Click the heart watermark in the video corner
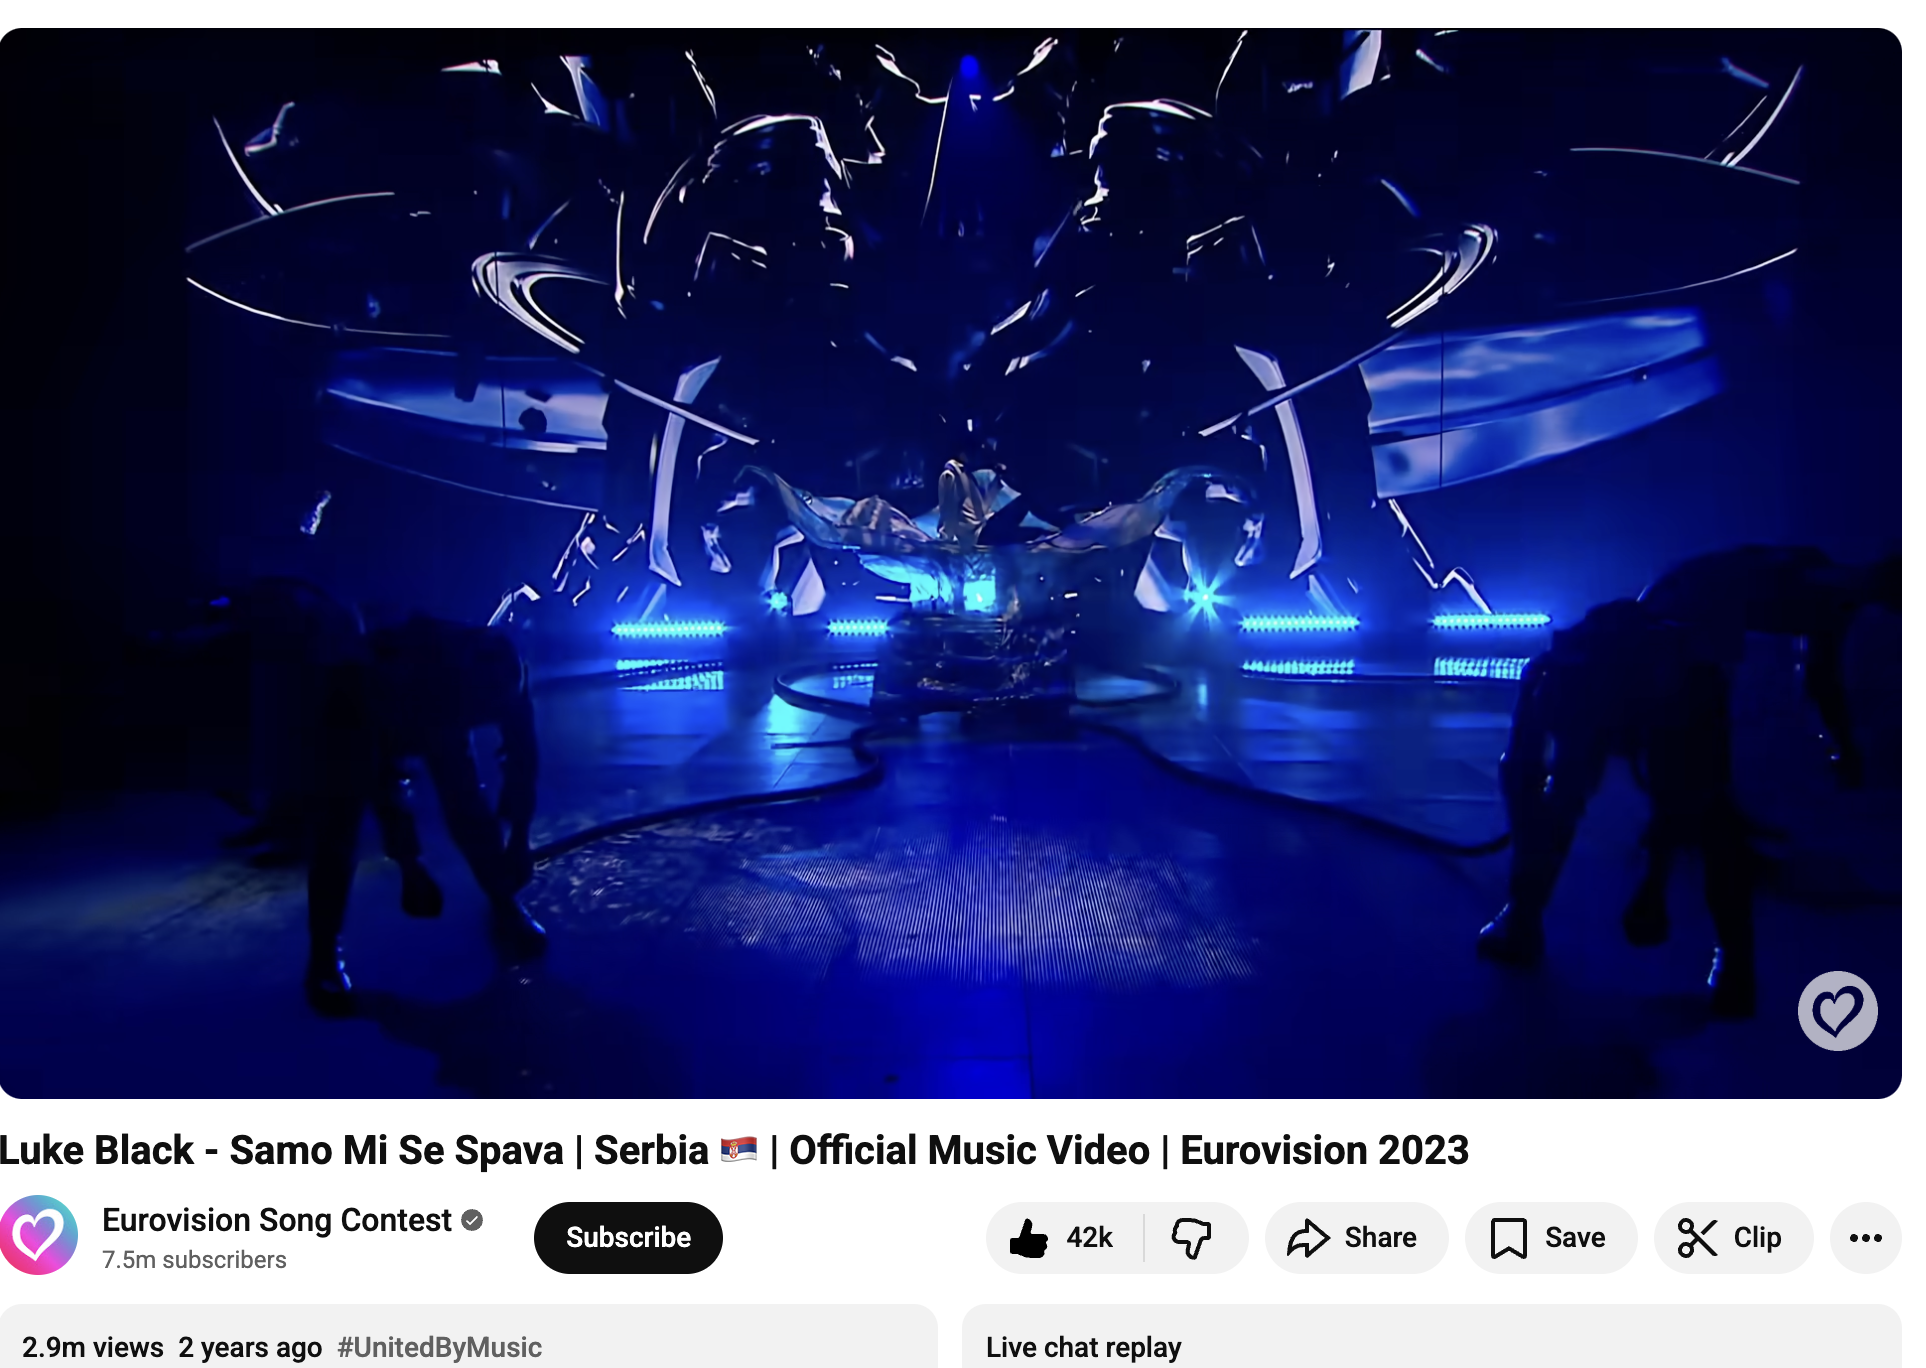 pyautogui.click(x=1838, y=1011)
